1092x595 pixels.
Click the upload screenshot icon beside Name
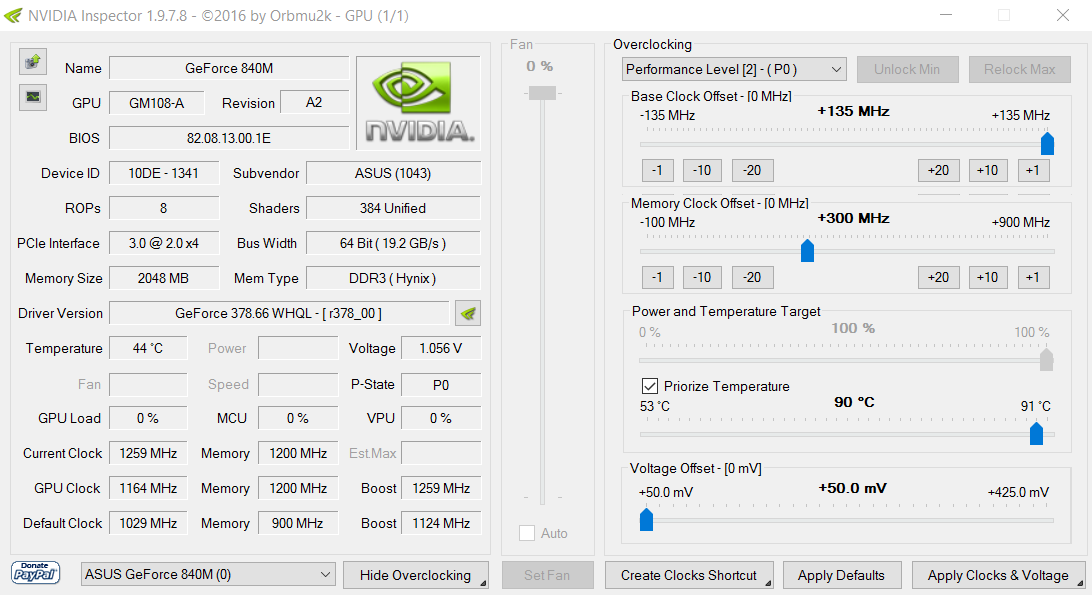(x=33, y=62)
